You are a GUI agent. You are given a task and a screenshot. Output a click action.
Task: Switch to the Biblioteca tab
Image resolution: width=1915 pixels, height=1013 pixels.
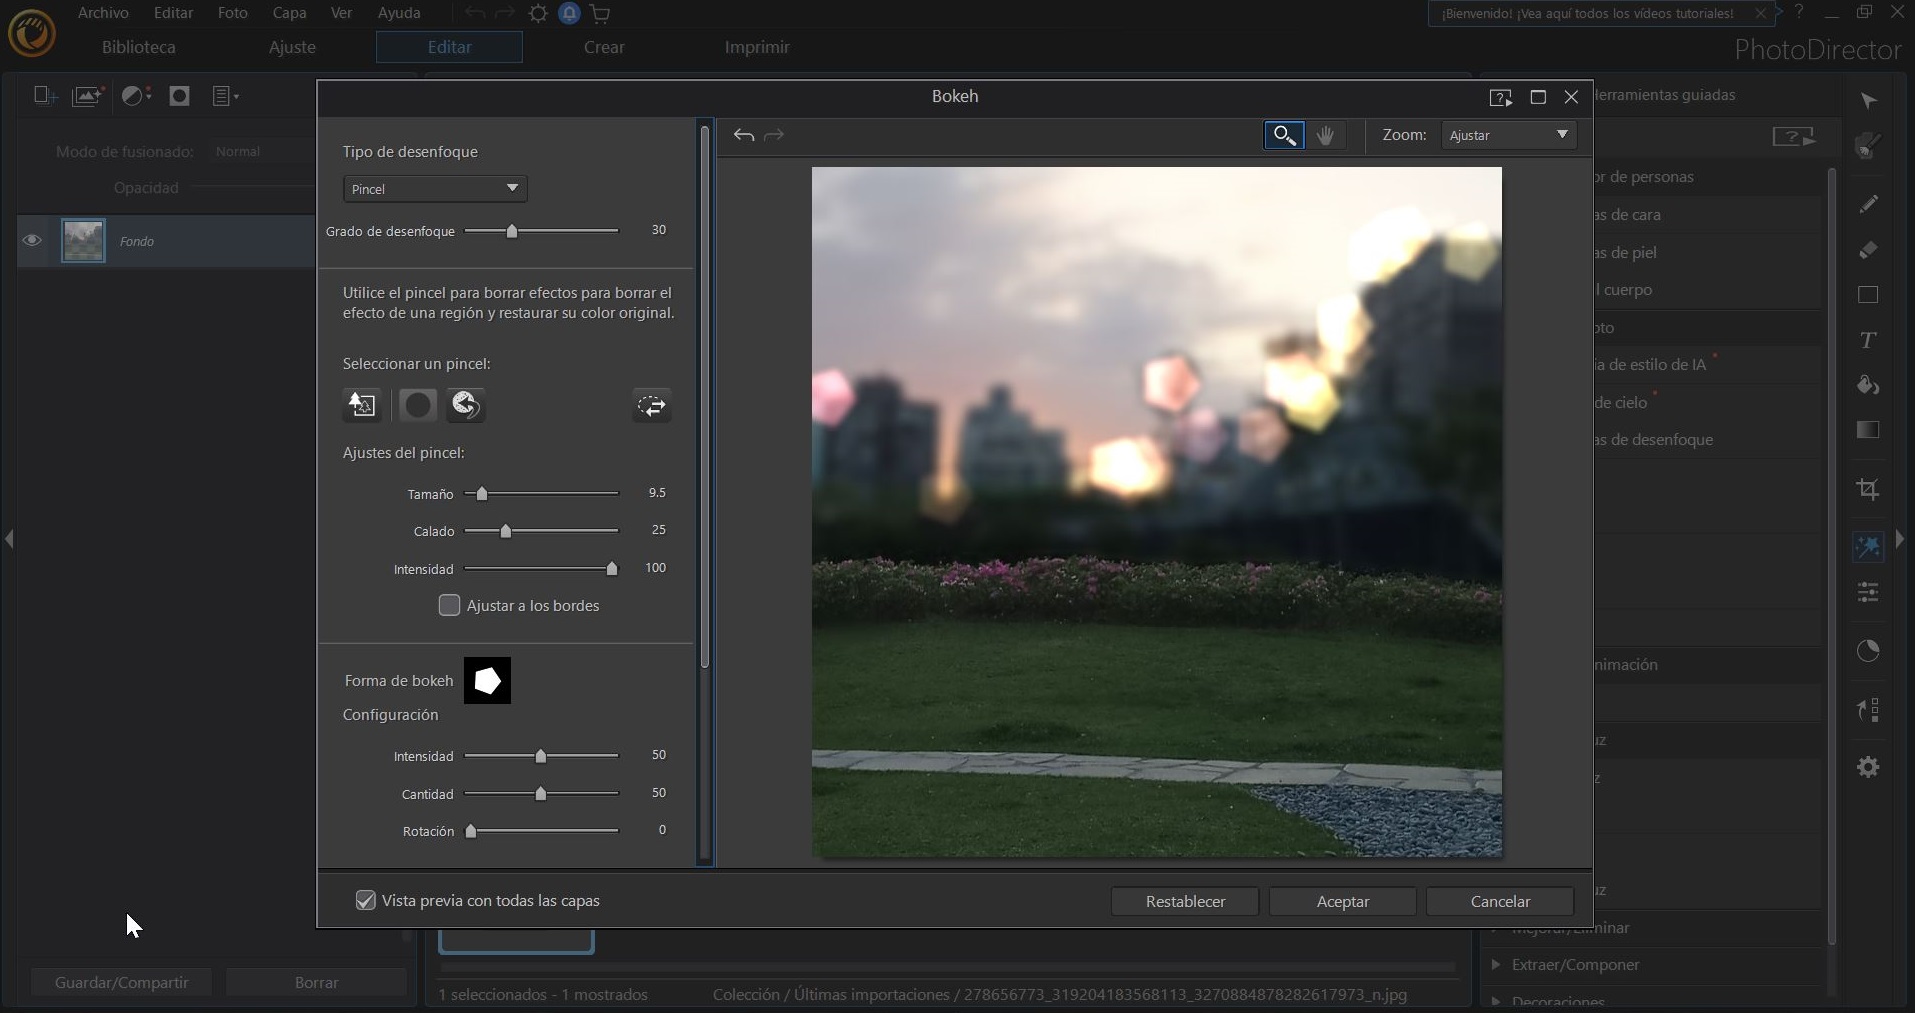[x=137, y=47]
